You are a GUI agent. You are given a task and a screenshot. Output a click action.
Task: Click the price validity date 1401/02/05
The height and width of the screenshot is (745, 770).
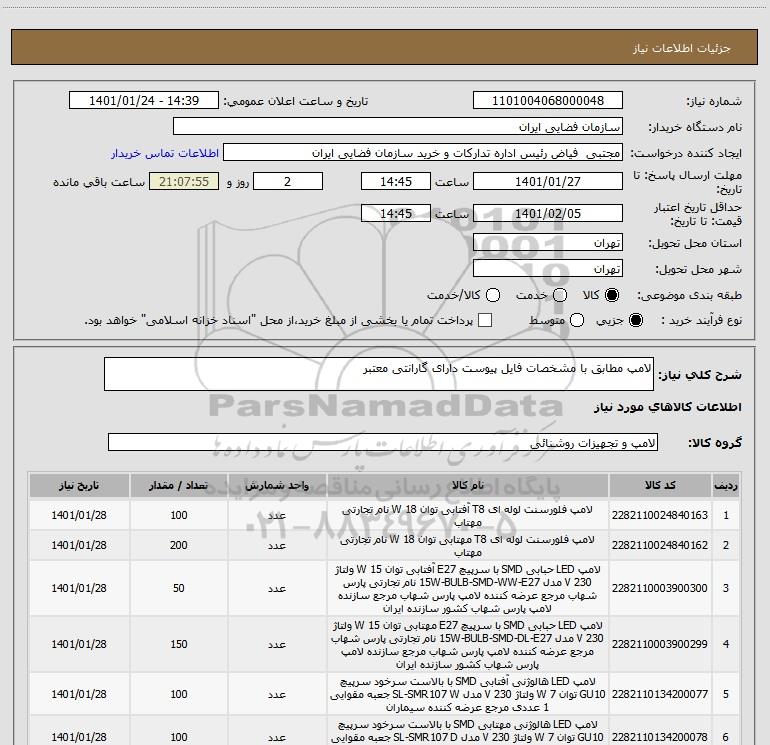548,214
